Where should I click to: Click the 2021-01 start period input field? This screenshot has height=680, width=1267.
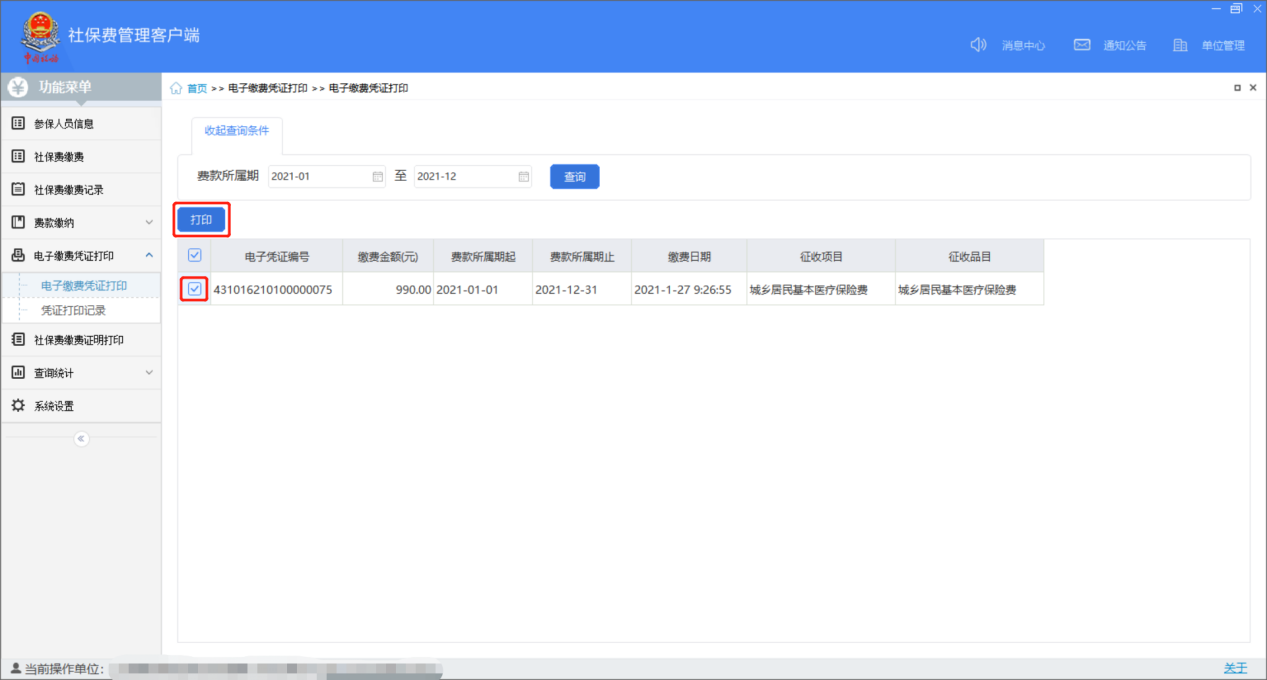(x=318, y=176)
